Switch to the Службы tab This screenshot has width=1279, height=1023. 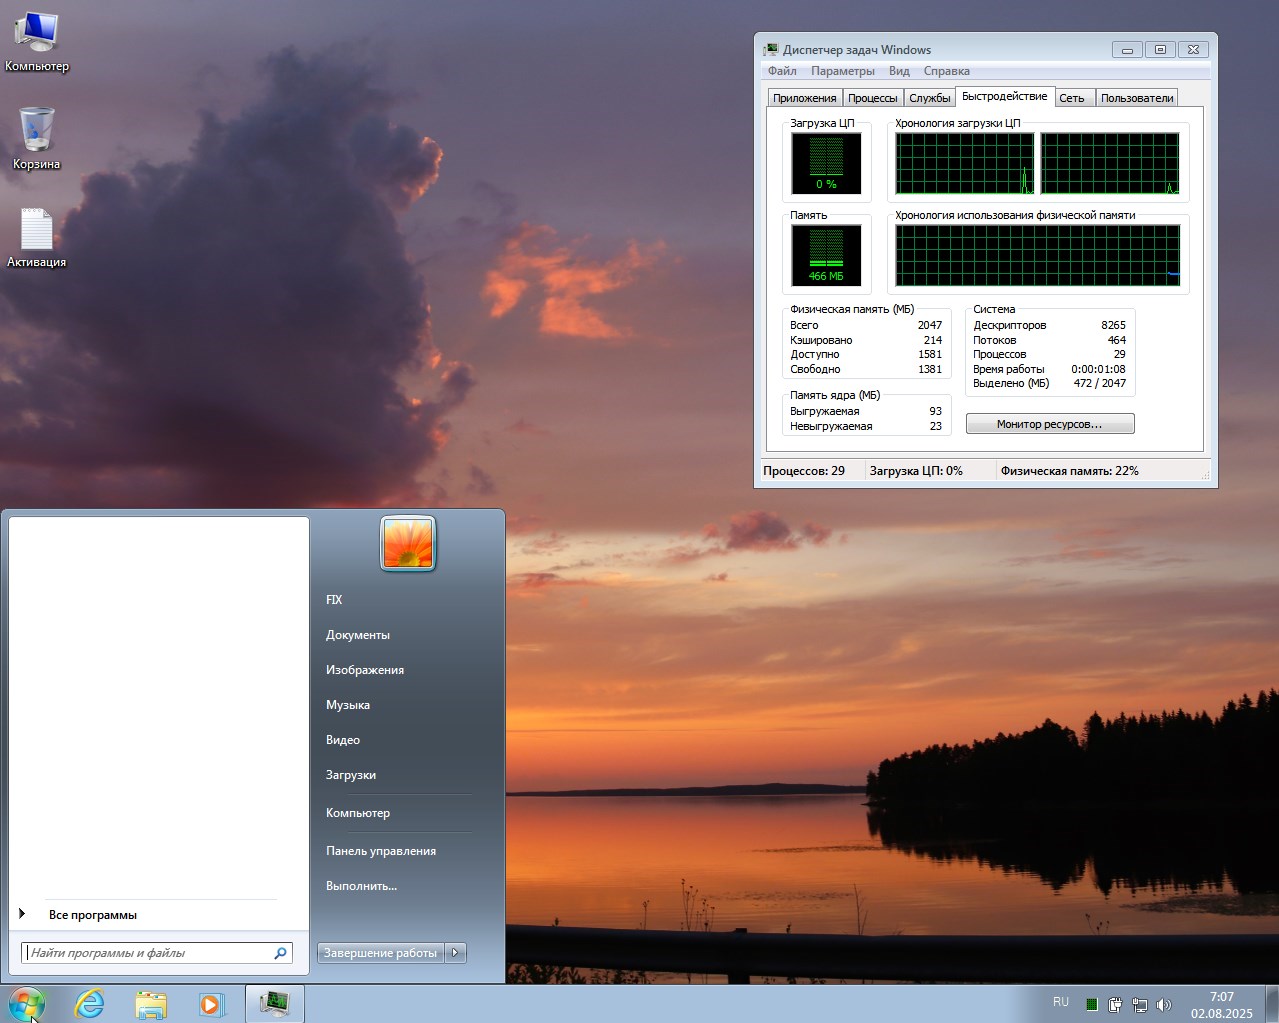tap(929, 98)
